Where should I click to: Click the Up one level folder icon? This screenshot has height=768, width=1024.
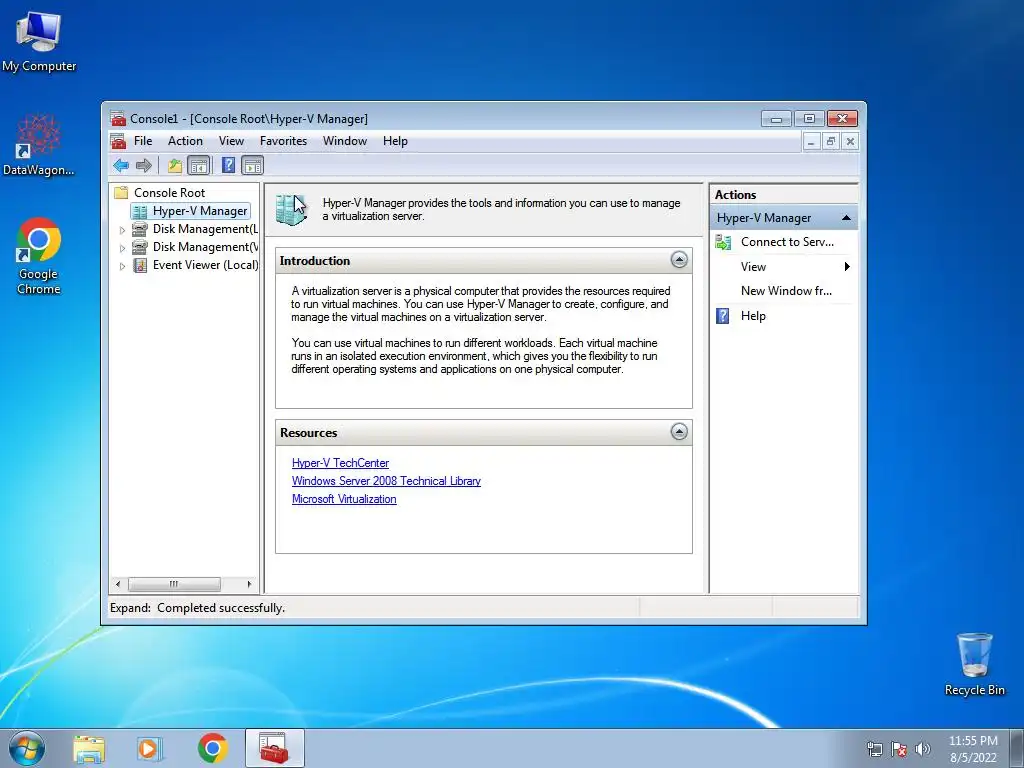[174, 165]
